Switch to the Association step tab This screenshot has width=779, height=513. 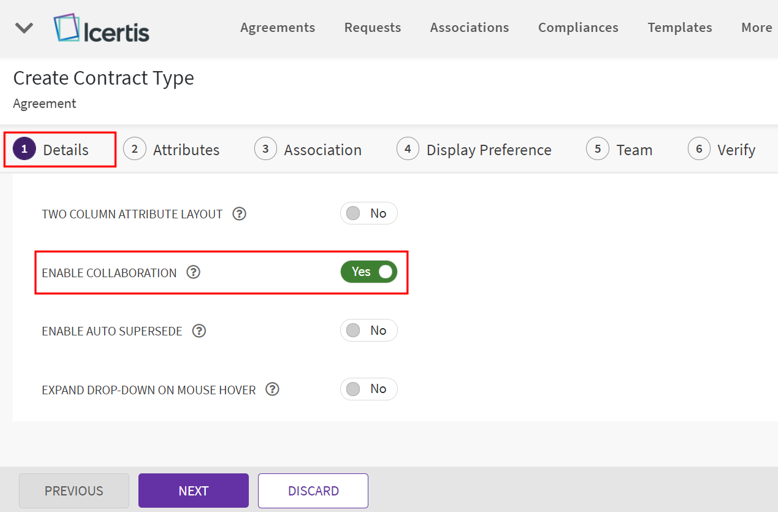pyautogui.click(x=322, y=150)
